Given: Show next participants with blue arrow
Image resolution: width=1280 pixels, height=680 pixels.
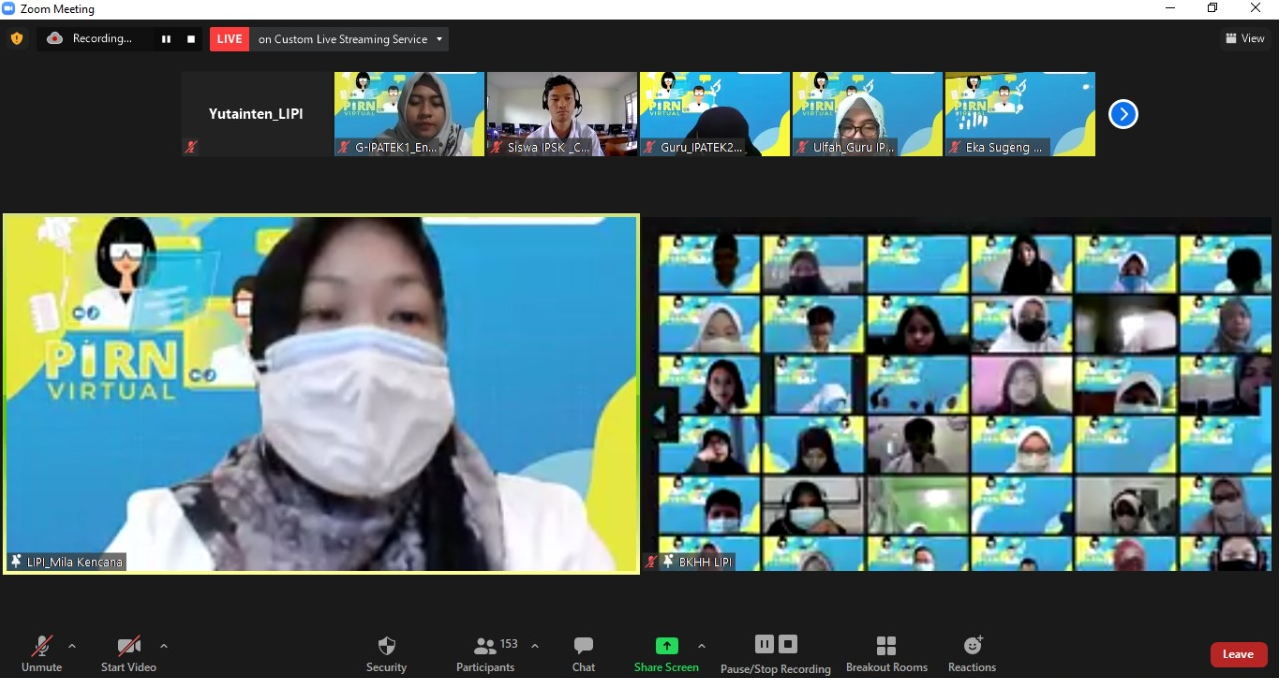Looking at the screenshot, I should (1123, 114).
